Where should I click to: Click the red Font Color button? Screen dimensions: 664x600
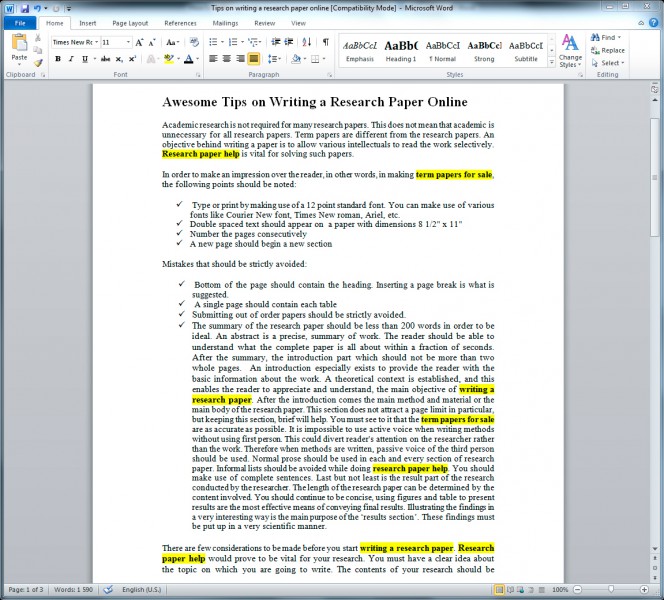click(x=188, y=59)
